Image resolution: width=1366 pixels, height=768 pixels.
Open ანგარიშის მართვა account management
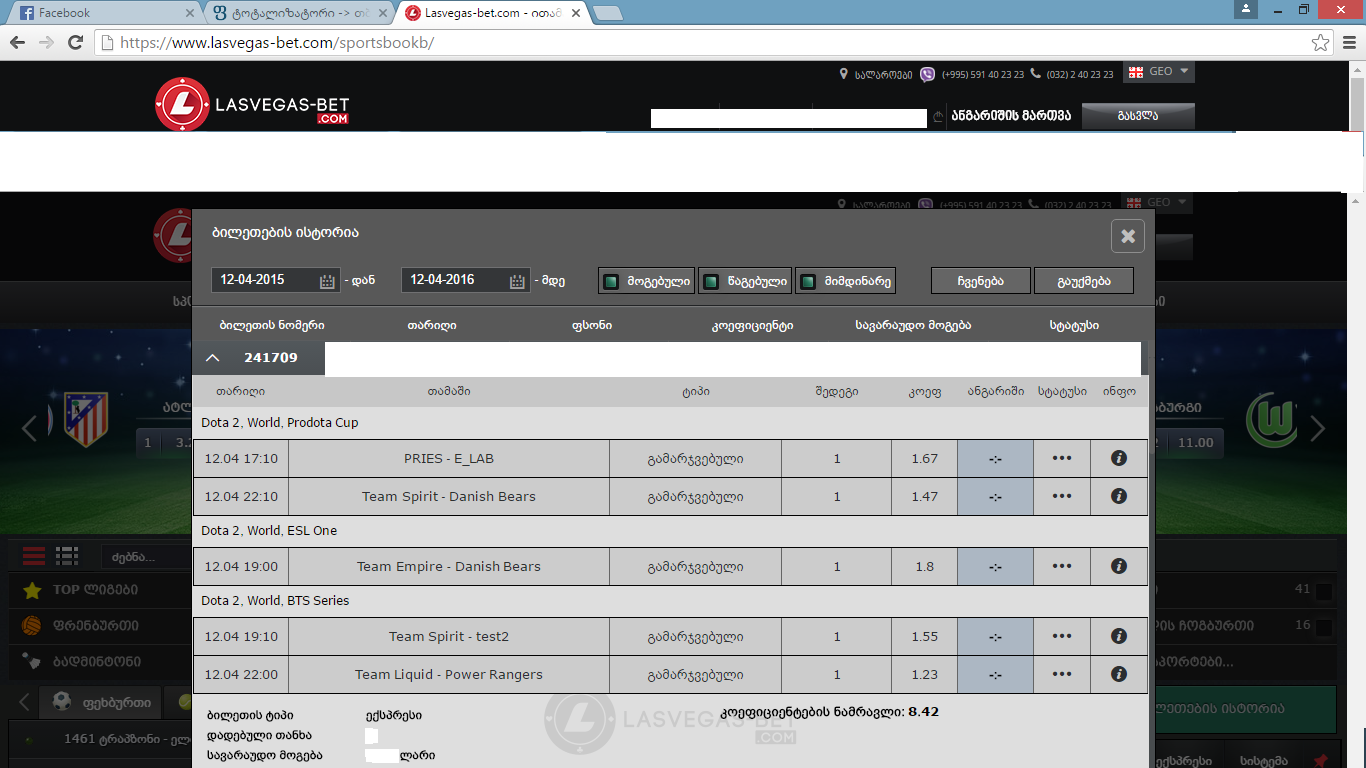click(1011, 116)
